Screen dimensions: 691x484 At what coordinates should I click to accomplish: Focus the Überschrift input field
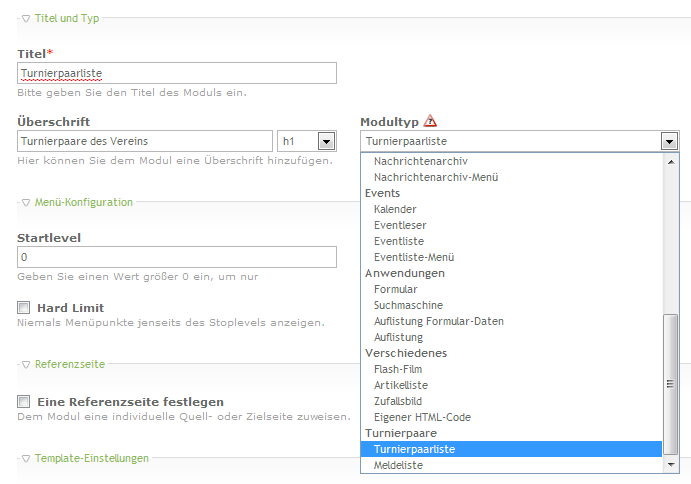(145, 141)
